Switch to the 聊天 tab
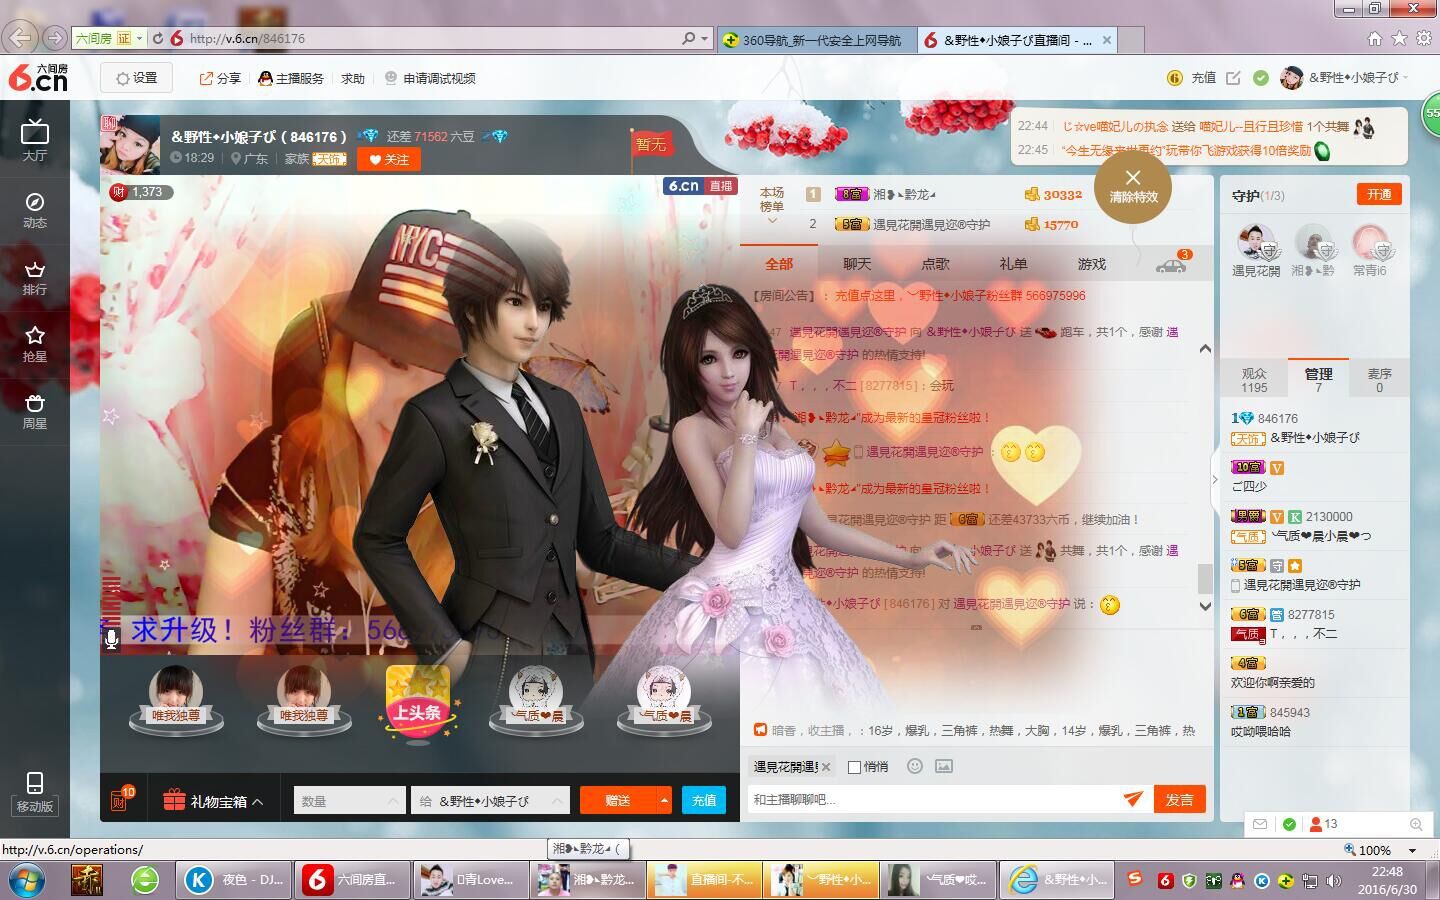Image resolution: width=1440 pixels, height=900 pixels. click(857, 264)
